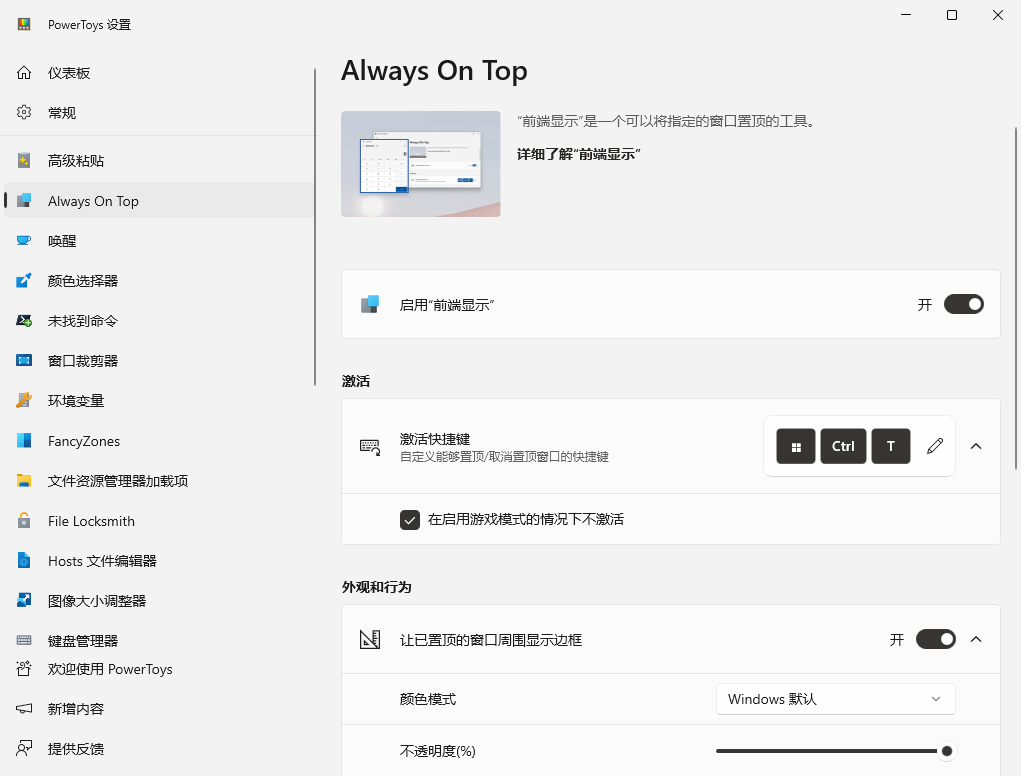Open the 颜色模式 dropdown
This screenshot has height=776, width=1021.
point(835,699)
